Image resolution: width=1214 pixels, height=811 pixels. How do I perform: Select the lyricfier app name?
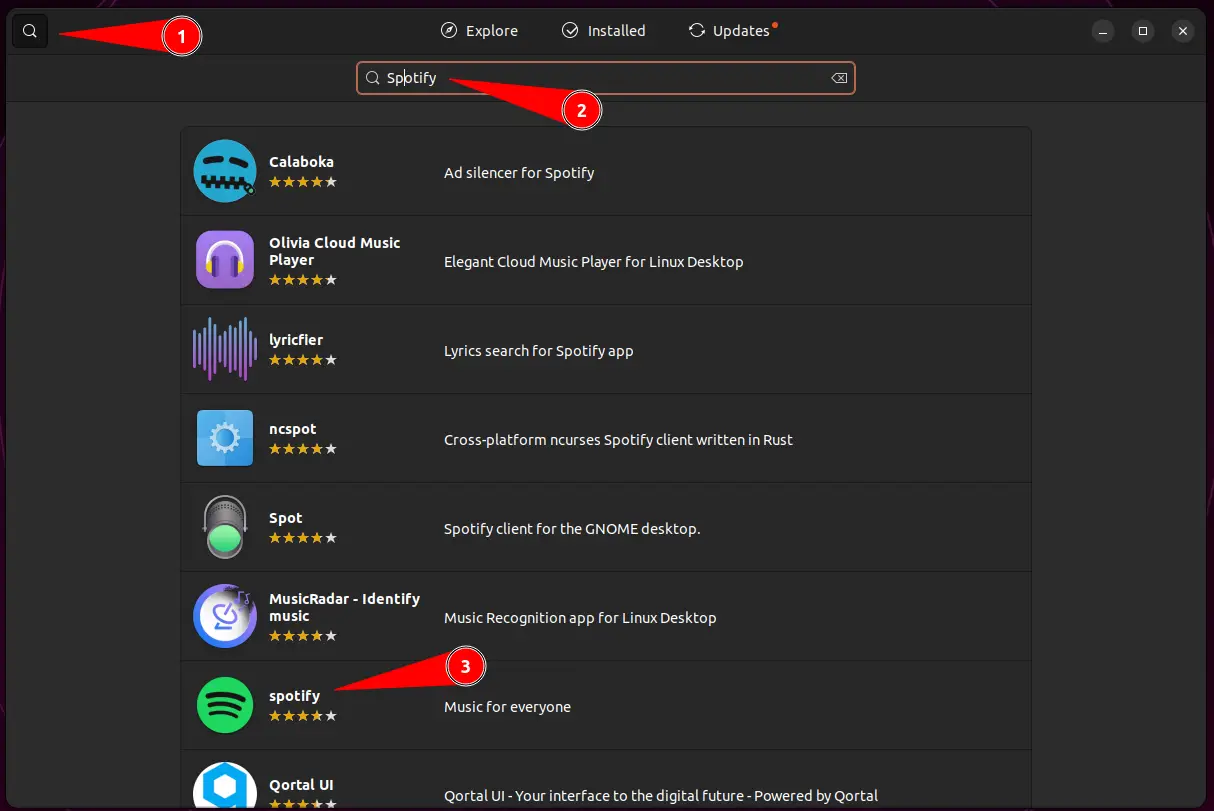point(296,340)
